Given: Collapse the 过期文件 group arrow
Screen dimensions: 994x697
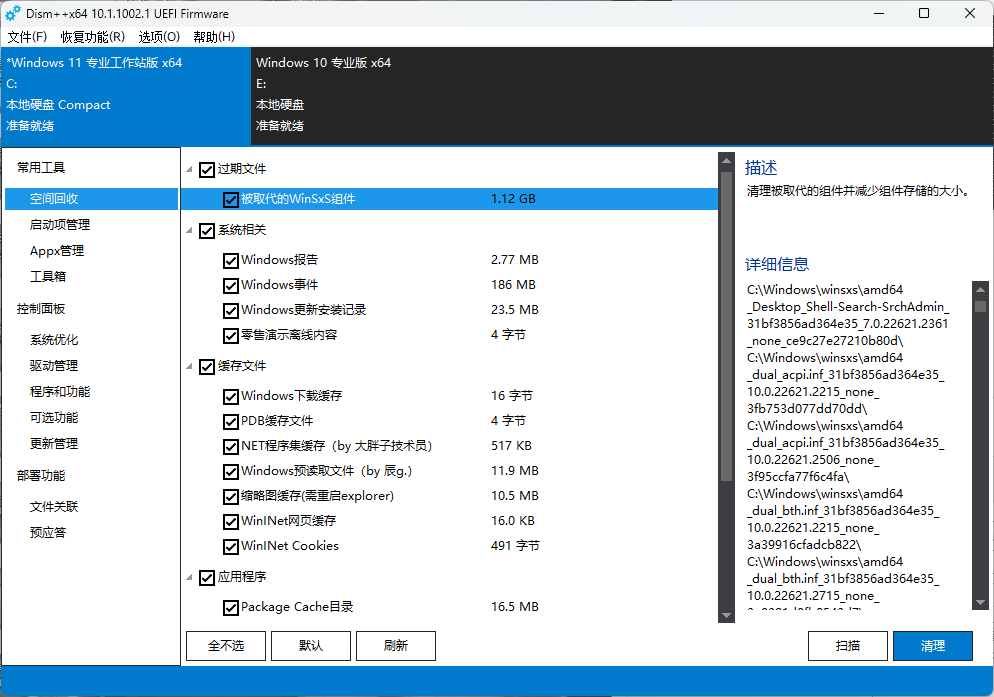Looking at the screenshot, I should (190, 170).
